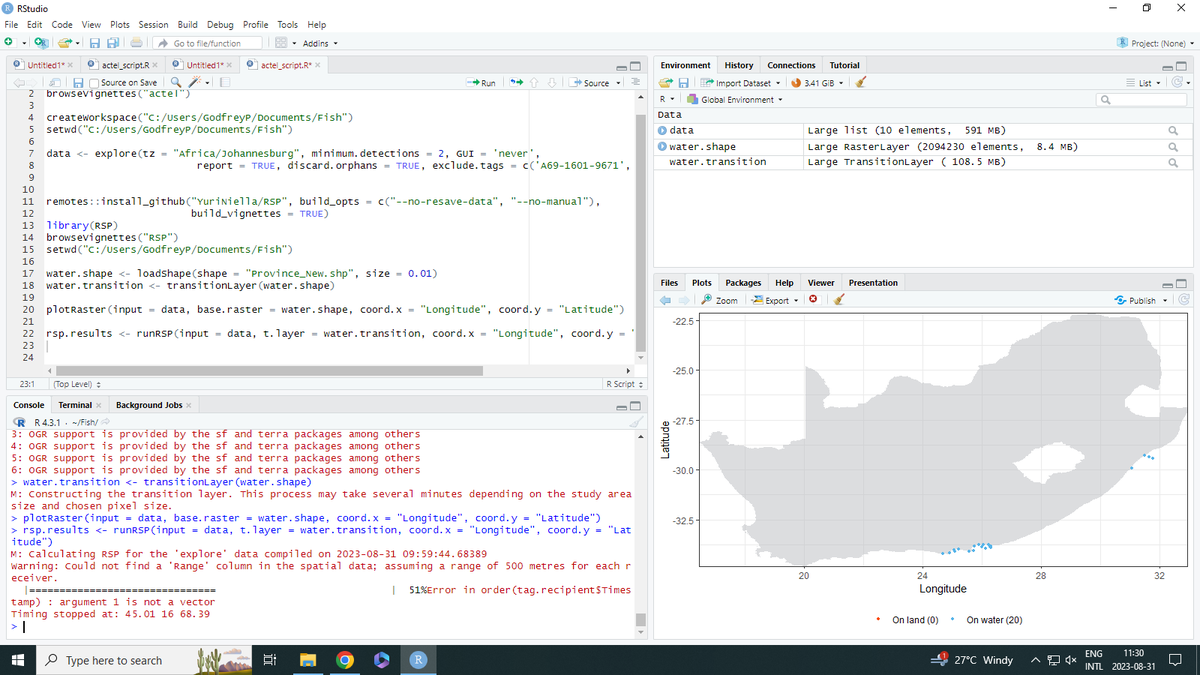
Task: Open Chrome from the taskbar
Action: tap(344, 660)
